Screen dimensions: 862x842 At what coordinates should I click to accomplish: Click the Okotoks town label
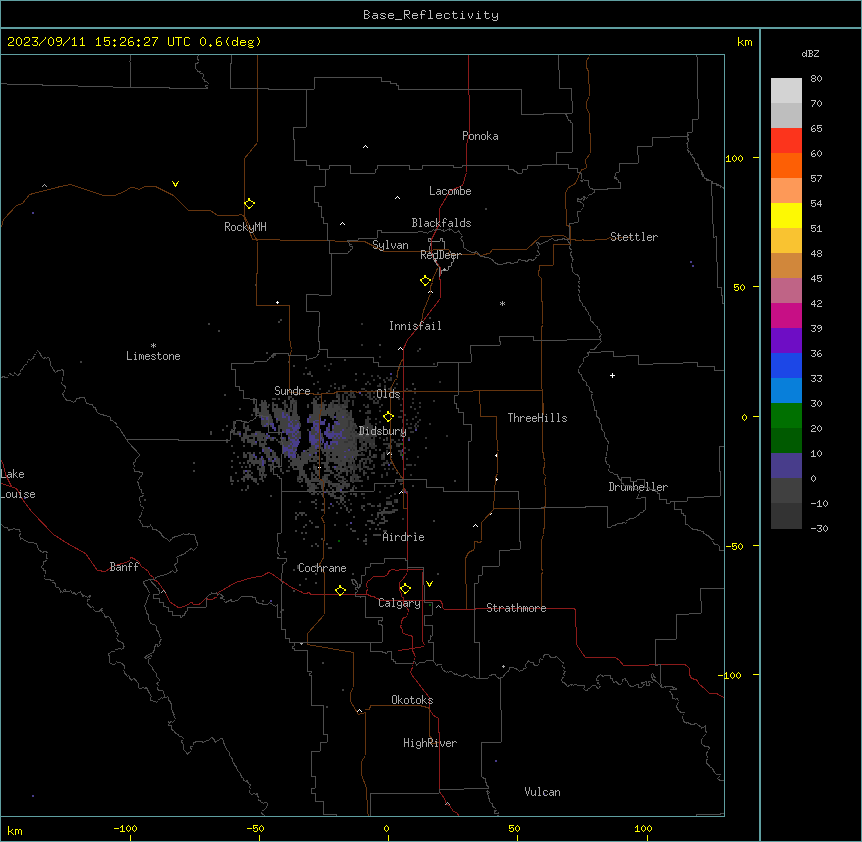point(412,700)
